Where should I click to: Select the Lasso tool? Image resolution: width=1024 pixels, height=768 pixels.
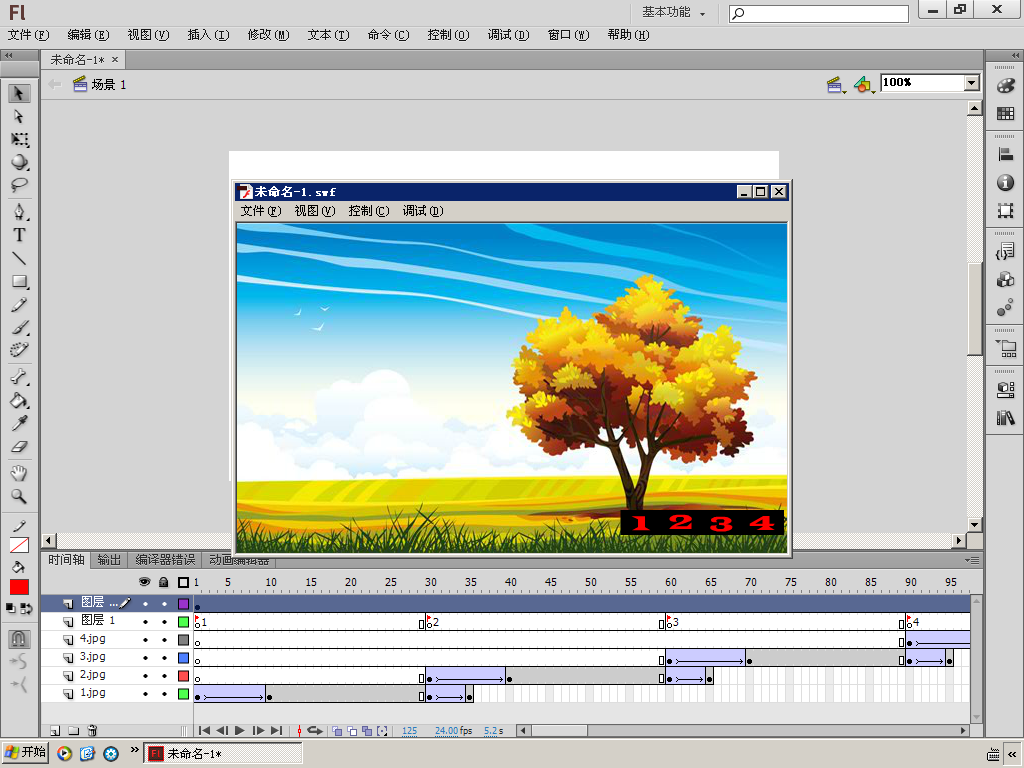[x=19, y=185]
